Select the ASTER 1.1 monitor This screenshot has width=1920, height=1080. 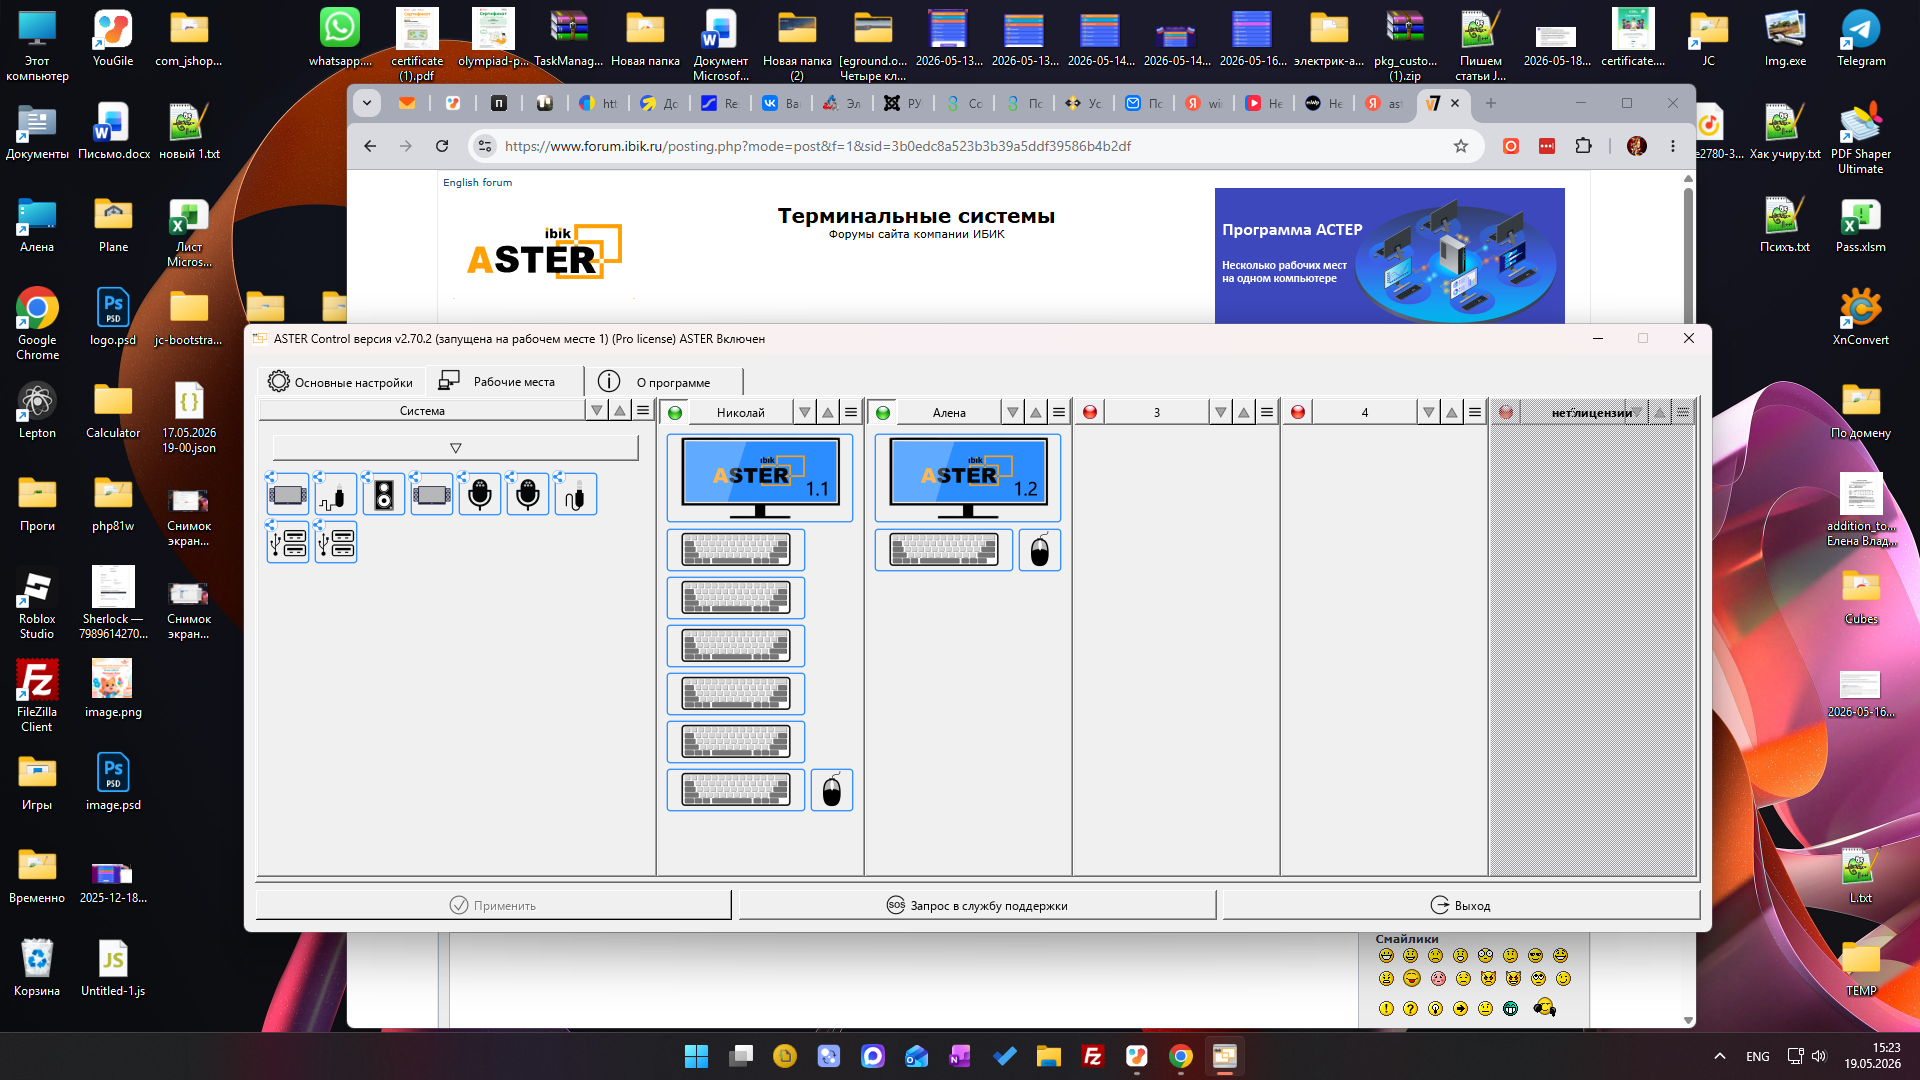point(760,478)
